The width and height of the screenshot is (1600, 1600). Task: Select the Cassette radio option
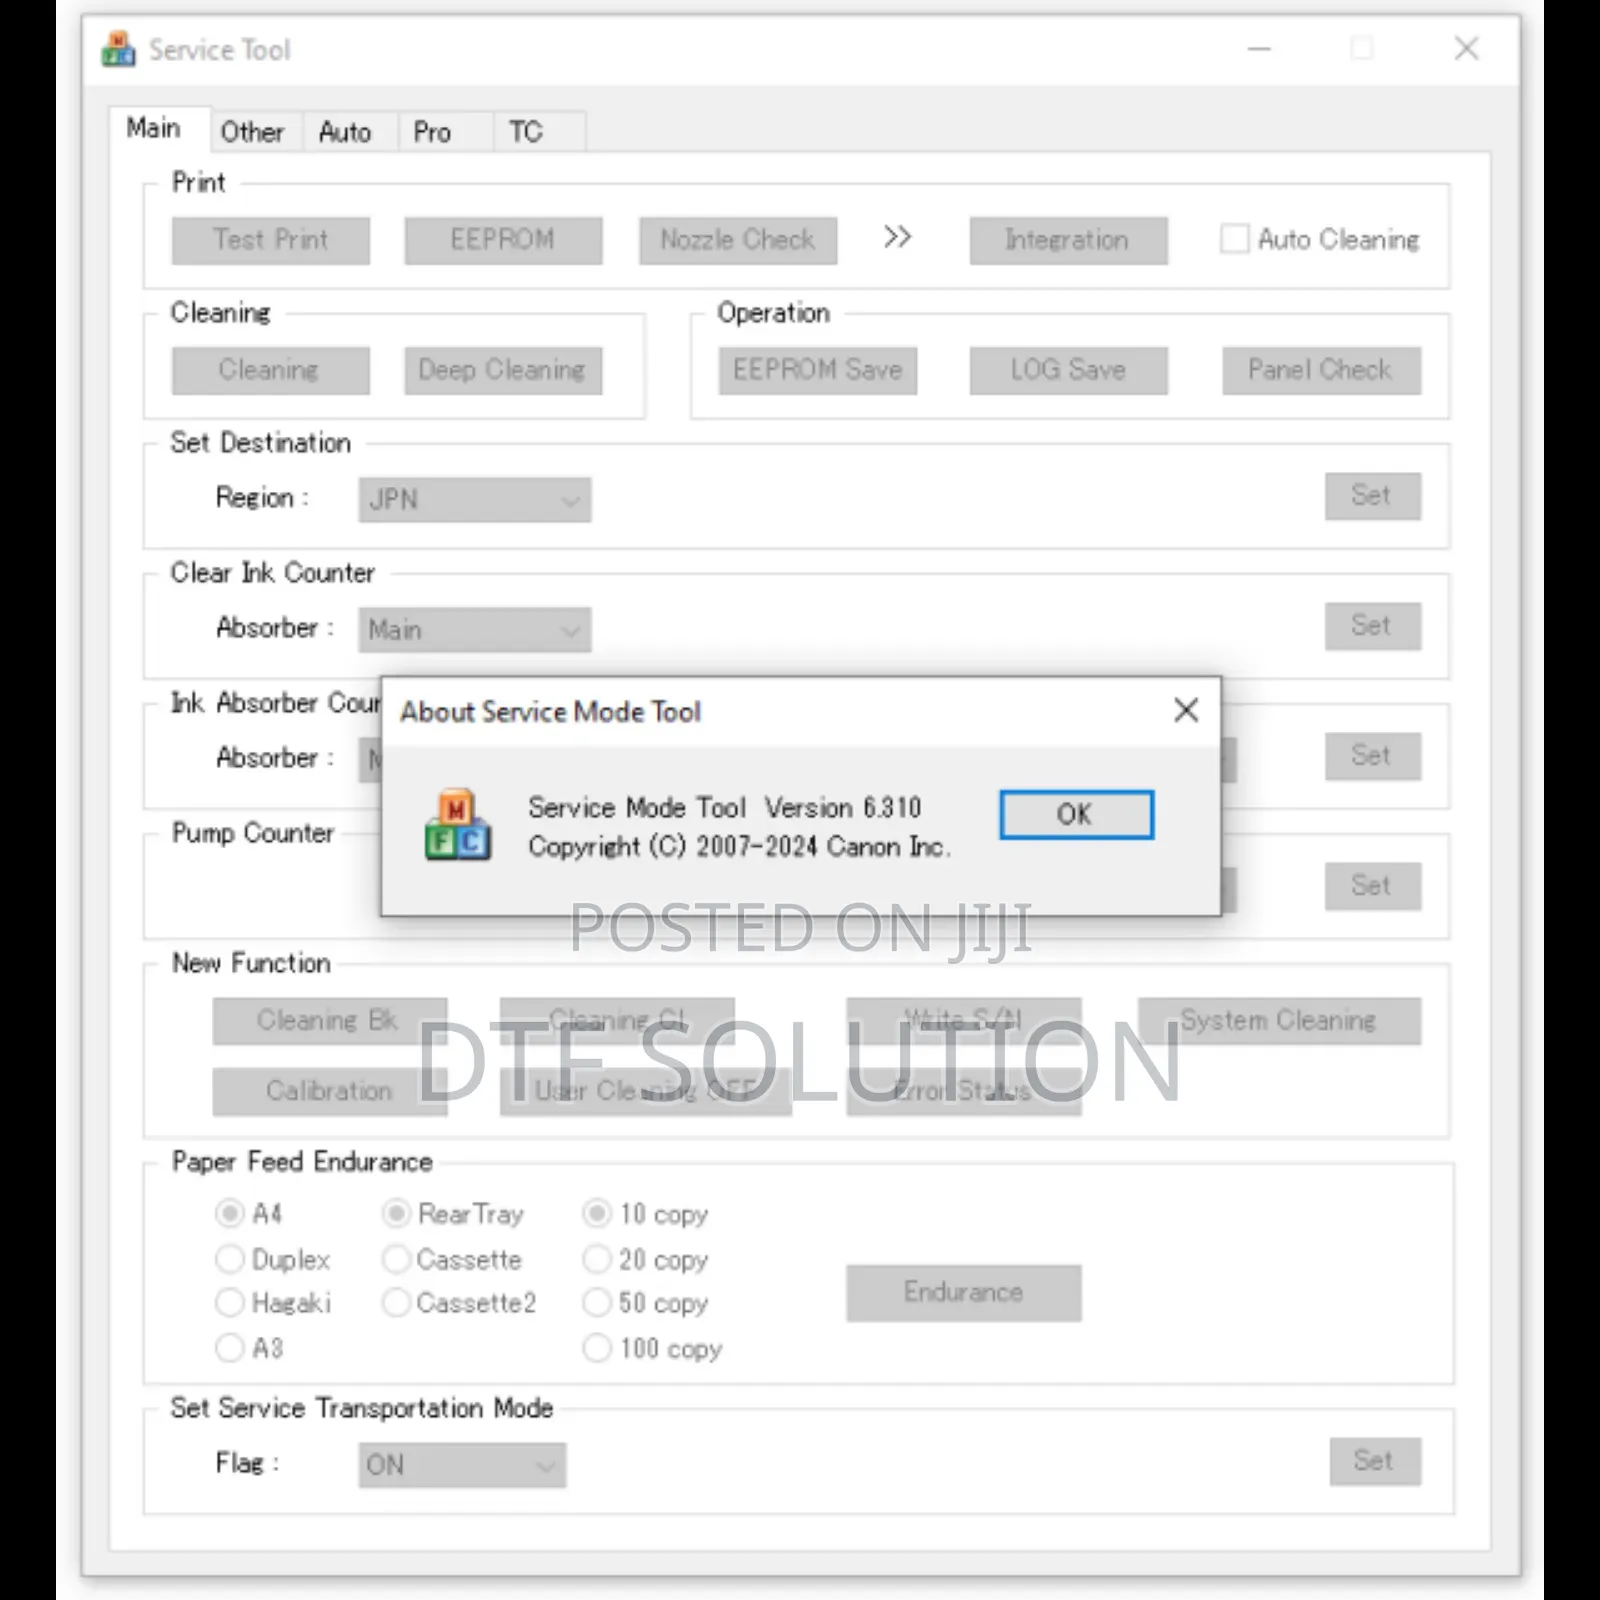396,1258
